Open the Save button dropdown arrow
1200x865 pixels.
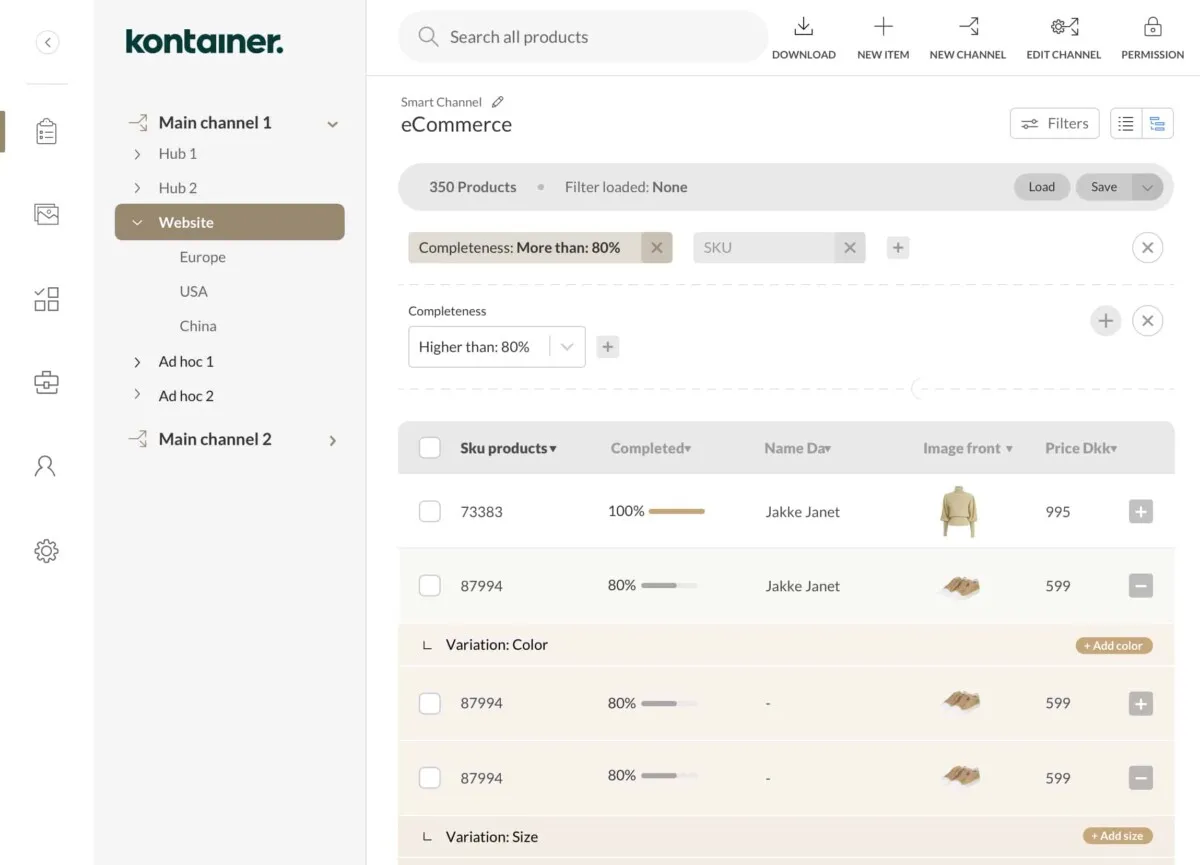(1147, 187)
